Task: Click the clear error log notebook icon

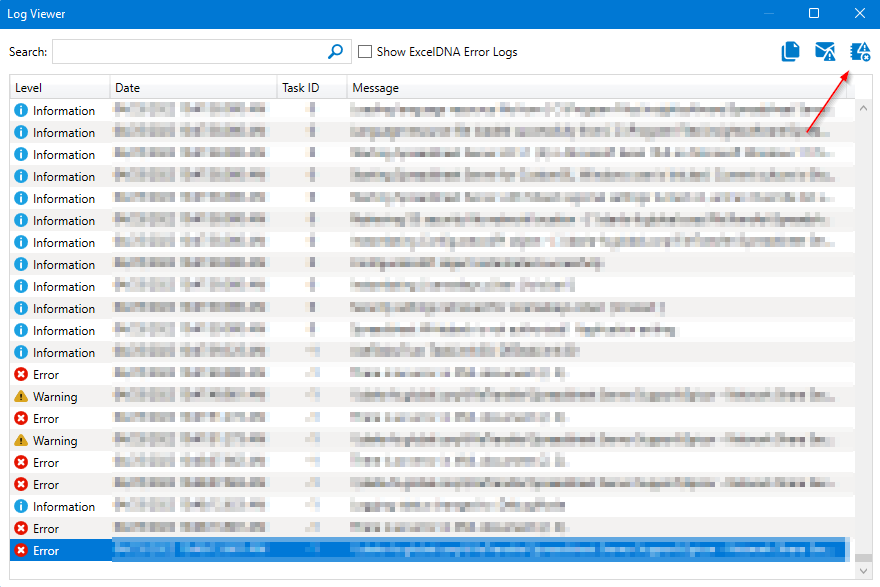Action: point(860,52)
